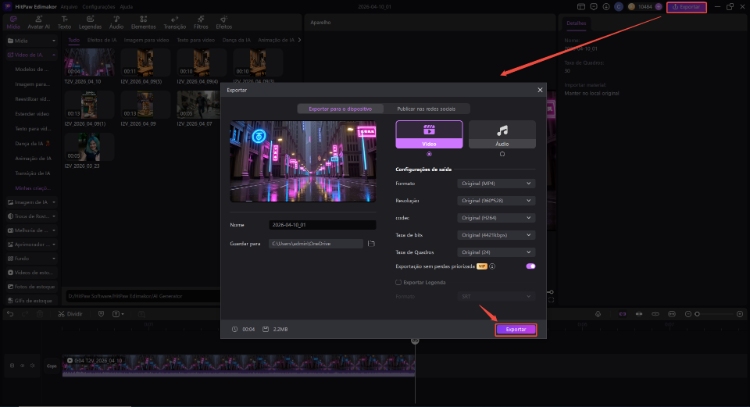The height and width of the screenshot is (407, 750).
Task: Click the zoom-out icon at timeline right
Action: (x=688, y=314)
